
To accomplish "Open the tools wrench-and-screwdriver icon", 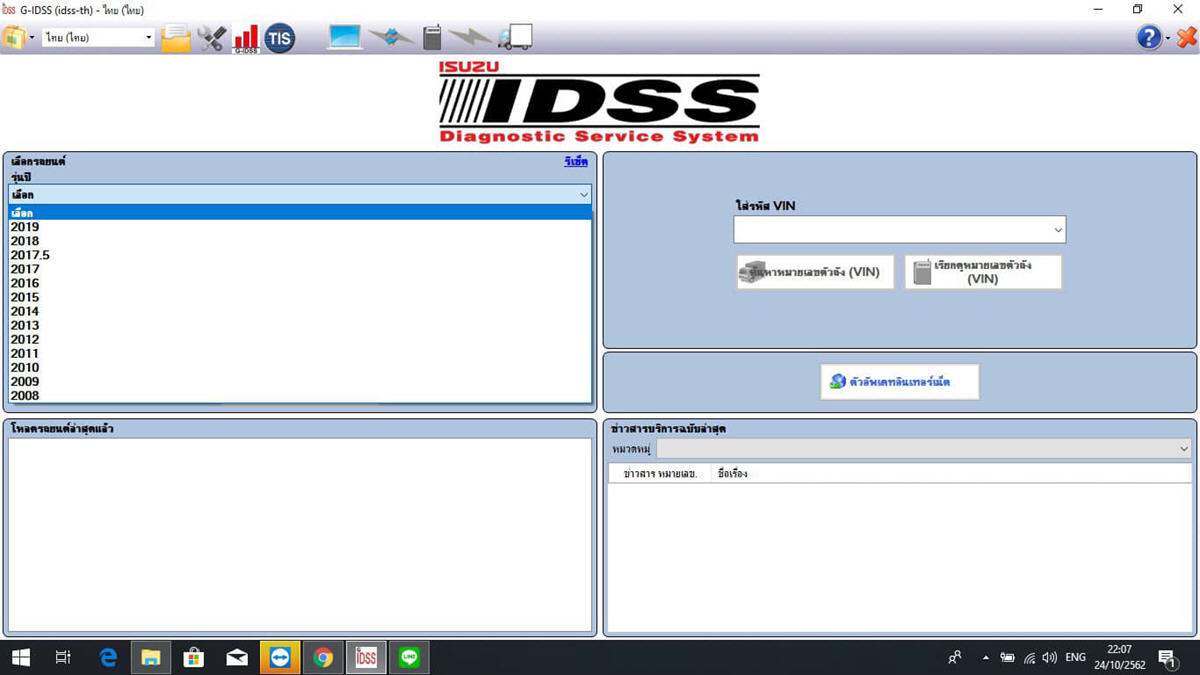I will [x=212, y=38].
